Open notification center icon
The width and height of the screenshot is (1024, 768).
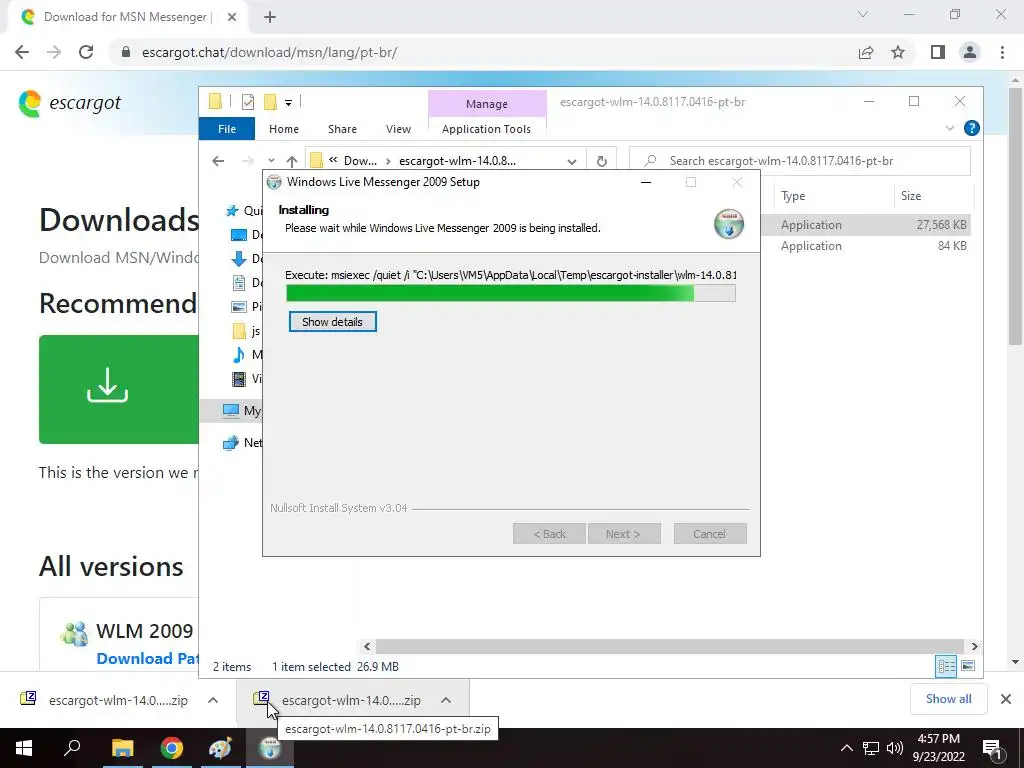coord(993,748)
